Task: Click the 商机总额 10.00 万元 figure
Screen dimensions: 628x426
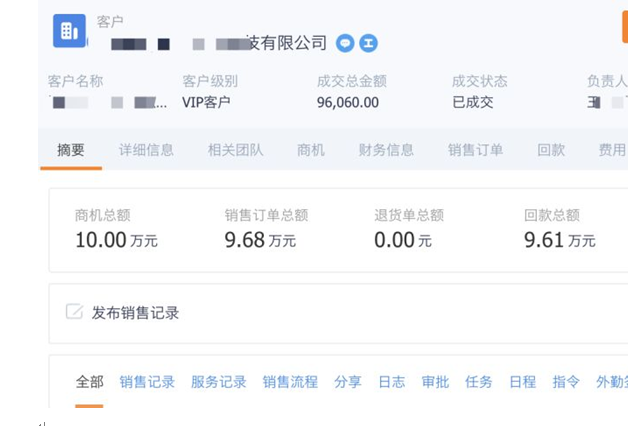Action: [x=116, y=240]
